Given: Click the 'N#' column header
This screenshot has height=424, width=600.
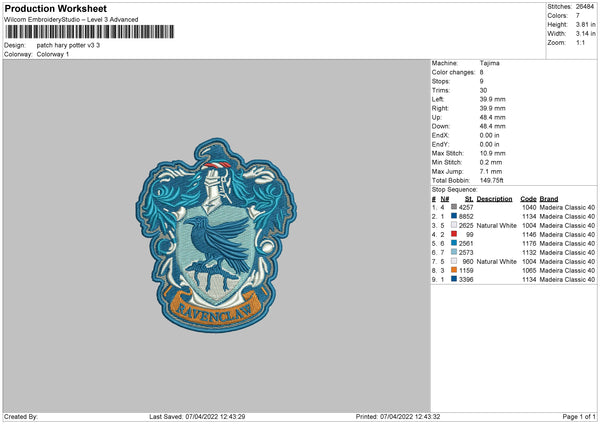Looking at the screenshot, I should click(x=445, y=199).
